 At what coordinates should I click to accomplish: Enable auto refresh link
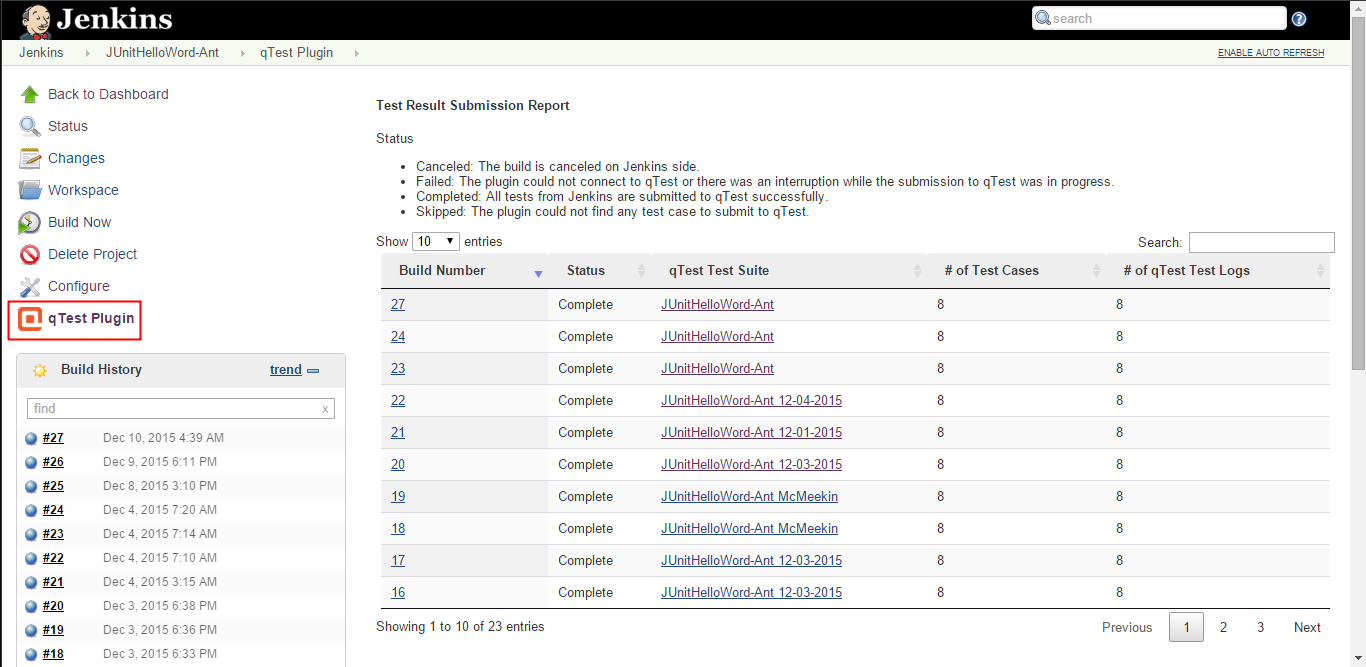tap(1270, 53)
